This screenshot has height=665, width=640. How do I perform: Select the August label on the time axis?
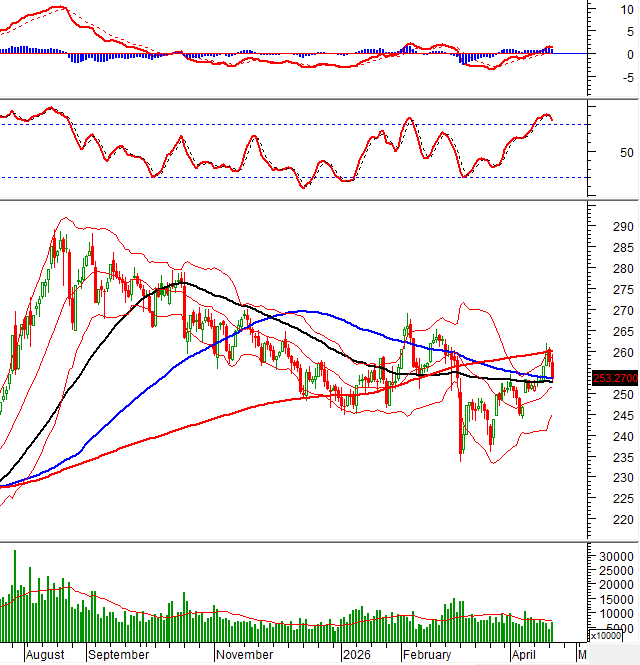click(47, 654)
